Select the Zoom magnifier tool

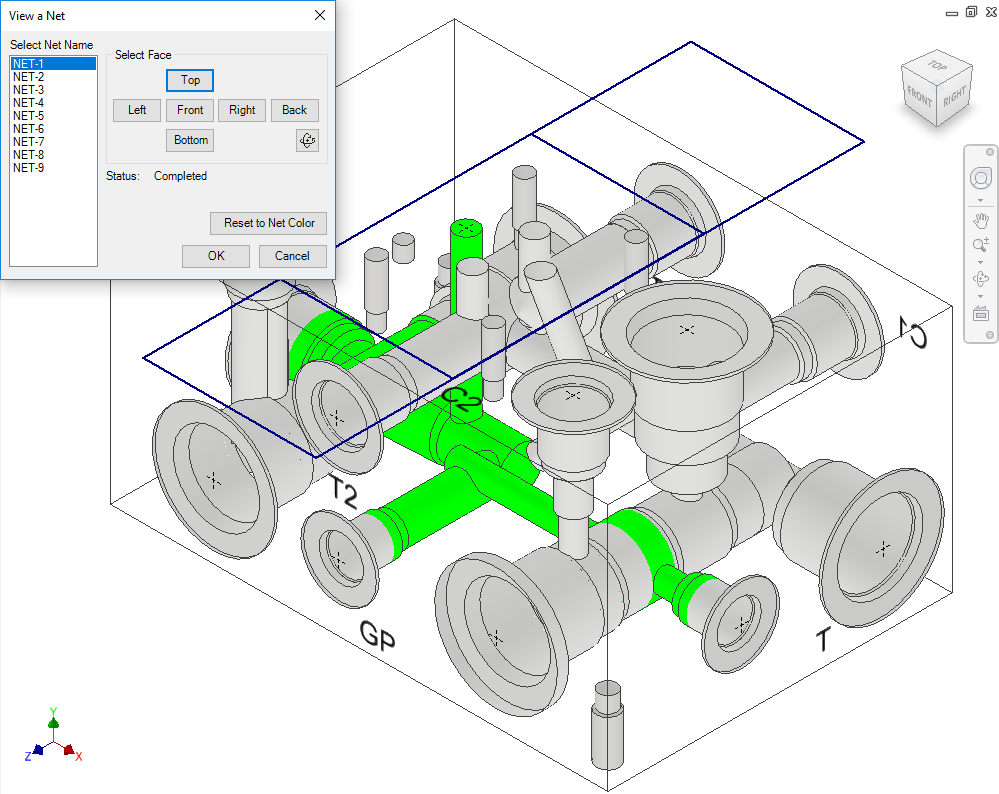980,246
